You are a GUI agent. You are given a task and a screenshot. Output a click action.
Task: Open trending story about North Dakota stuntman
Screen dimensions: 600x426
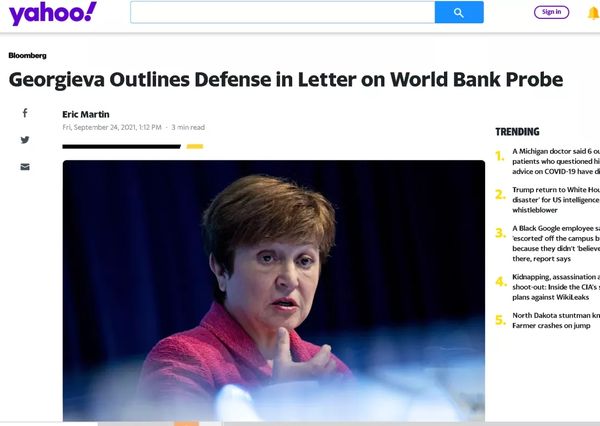(x=555, y=320)
